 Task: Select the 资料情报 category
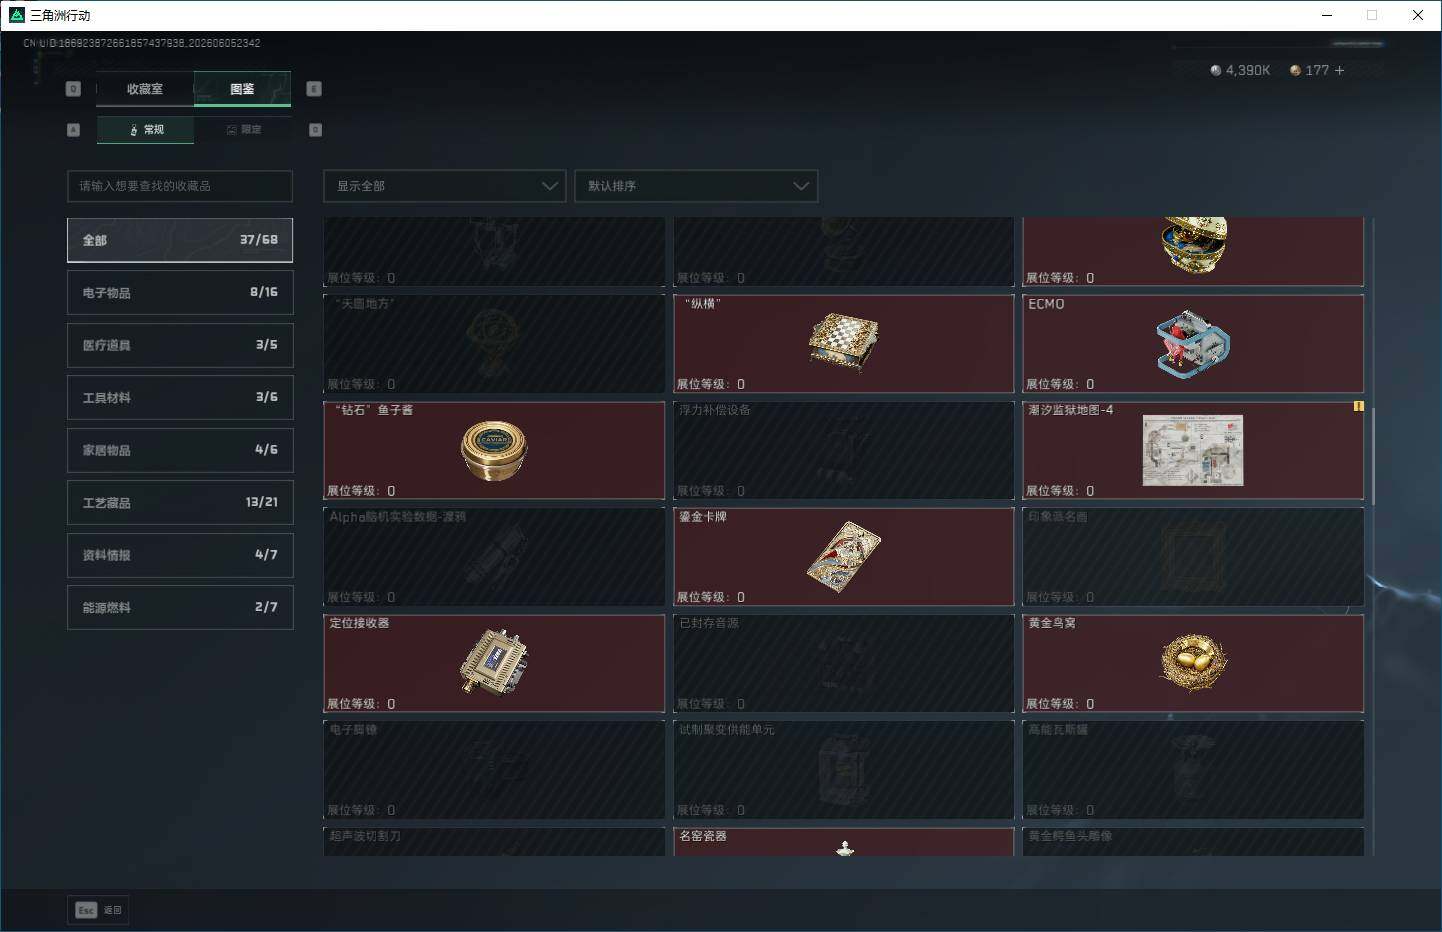[x=180, y=555]
